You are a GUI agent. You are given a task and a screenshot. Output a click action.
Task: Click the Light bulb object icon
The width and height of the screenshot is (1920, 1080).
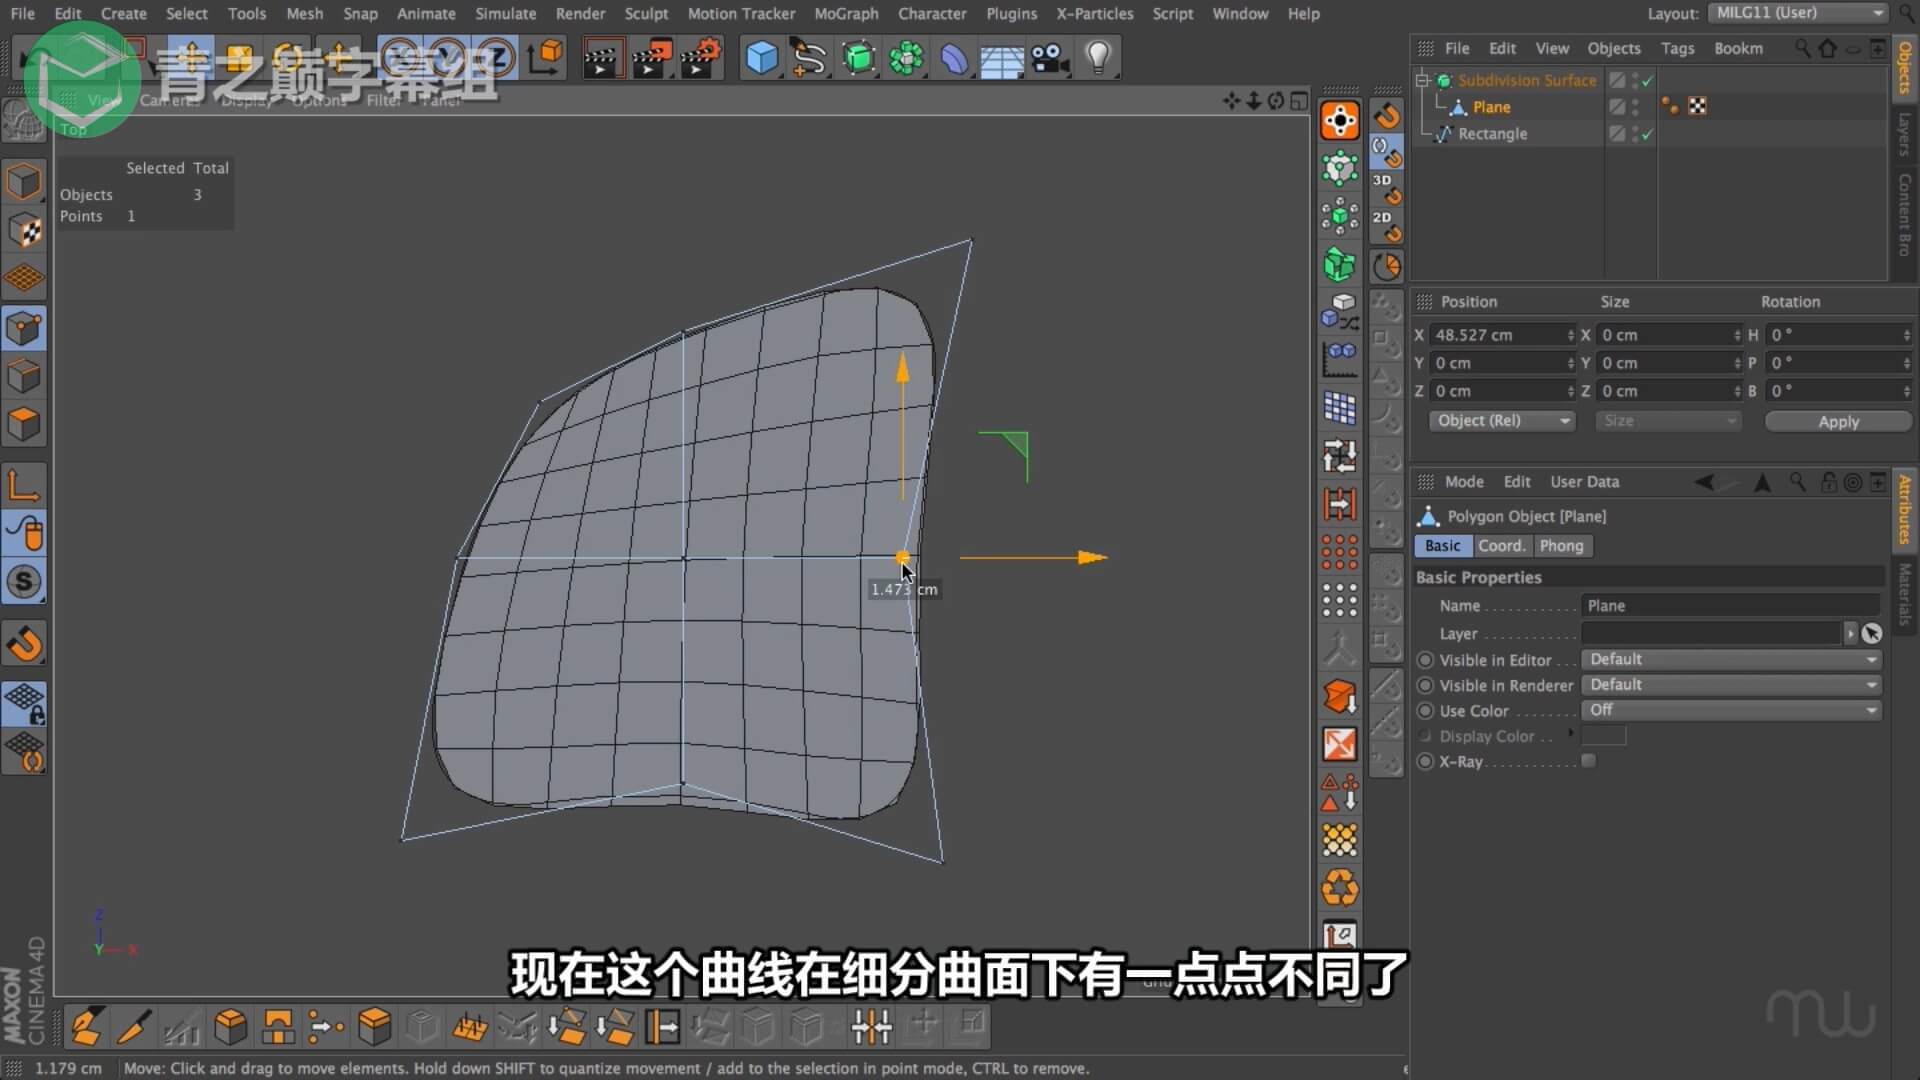(1098, 58)
